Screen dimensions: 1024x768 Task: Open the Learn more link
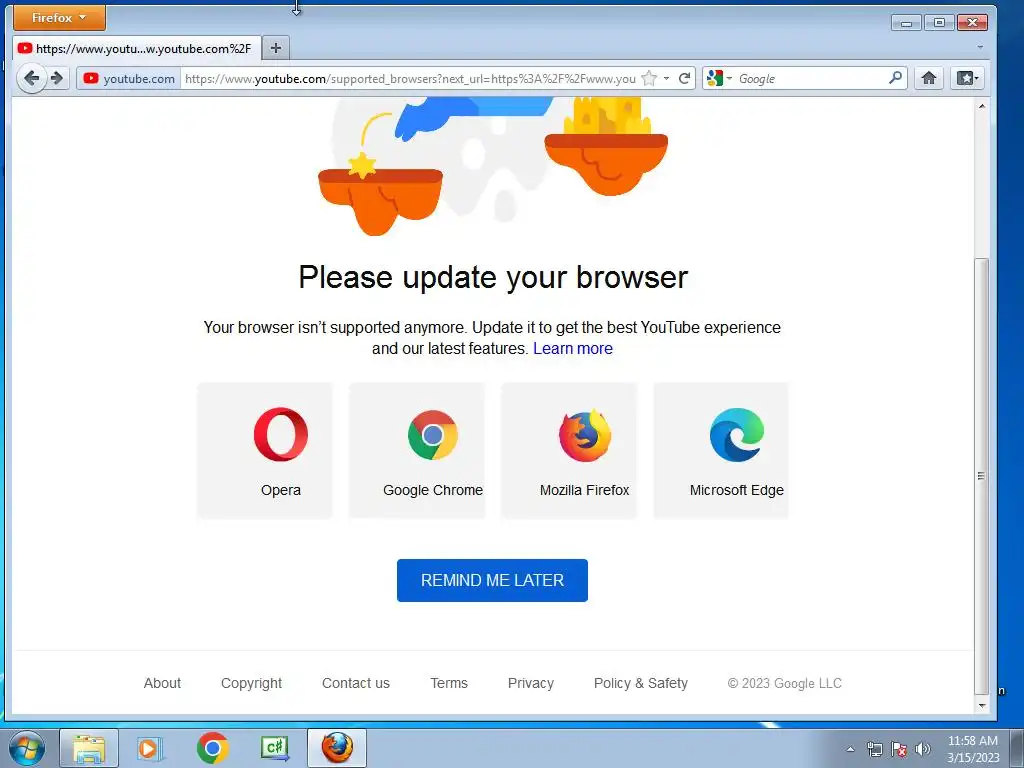(x=573, y=348)
